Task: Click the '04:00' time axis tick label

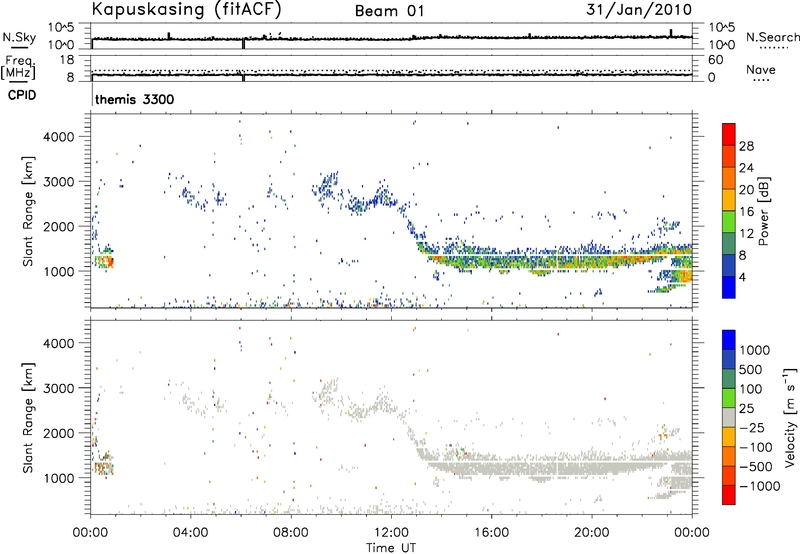Action: [191, 533]
